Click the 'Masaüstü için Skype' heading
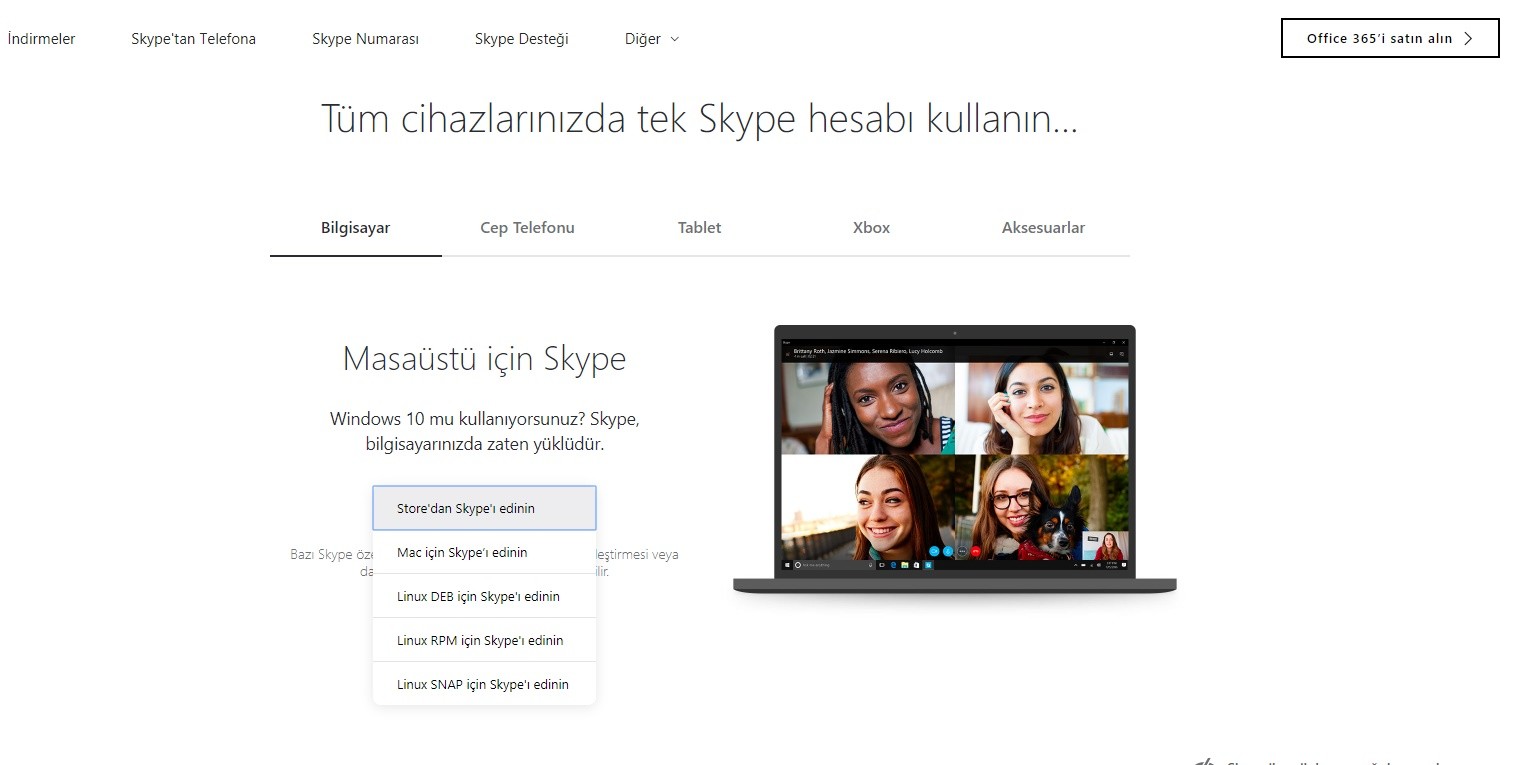 484,358
